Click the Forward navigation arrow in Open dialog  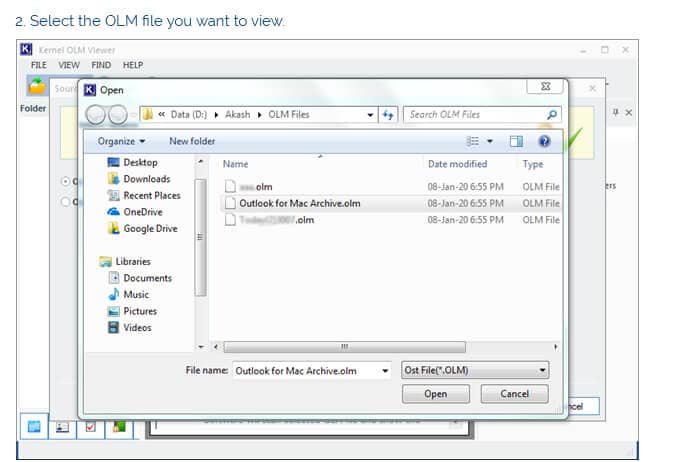tap(118, 115)
